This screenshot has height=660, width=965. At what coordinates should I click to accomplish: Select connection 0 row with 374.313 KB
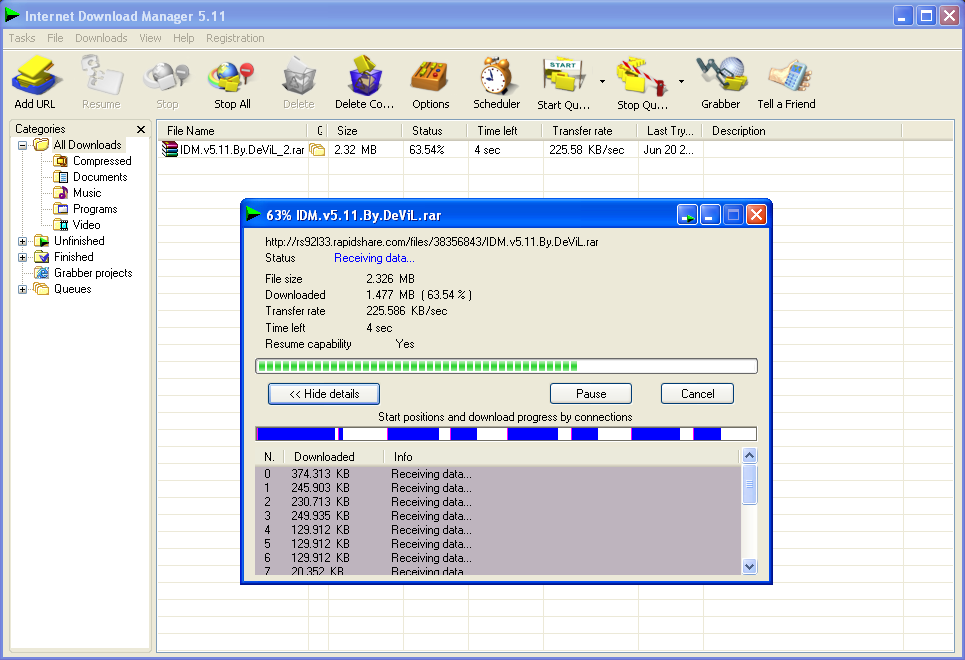498,474
